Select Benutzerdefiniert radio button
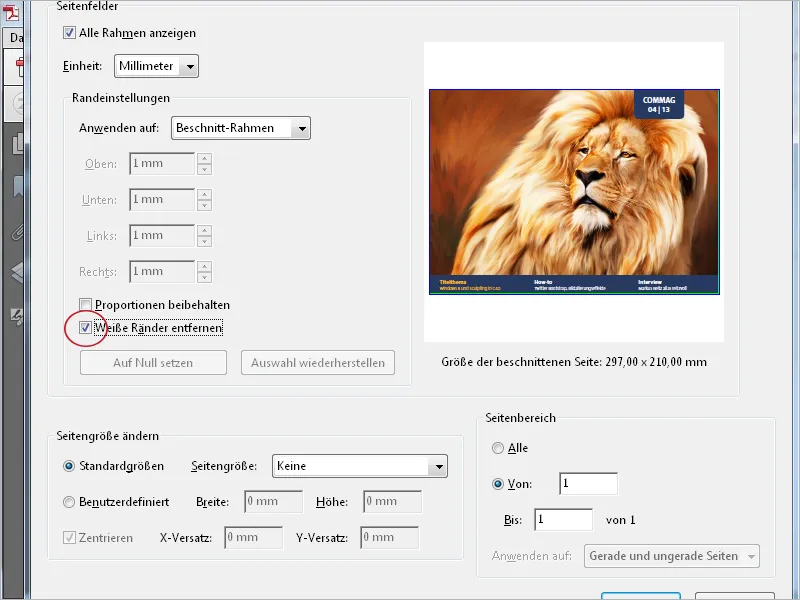 69,502
